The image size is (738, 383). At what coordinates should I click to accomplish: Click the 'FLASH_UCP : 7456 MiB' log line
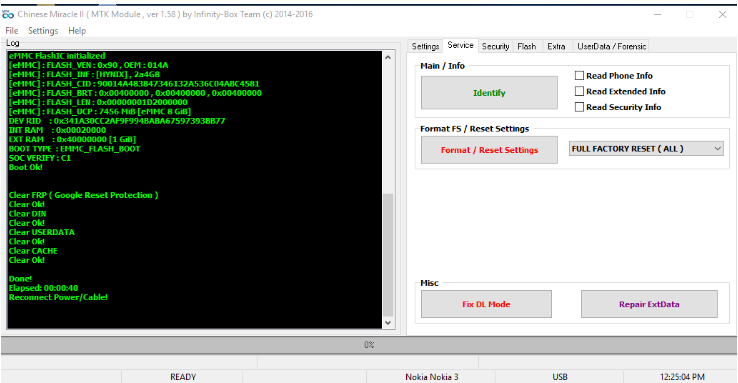pos(100,112)
